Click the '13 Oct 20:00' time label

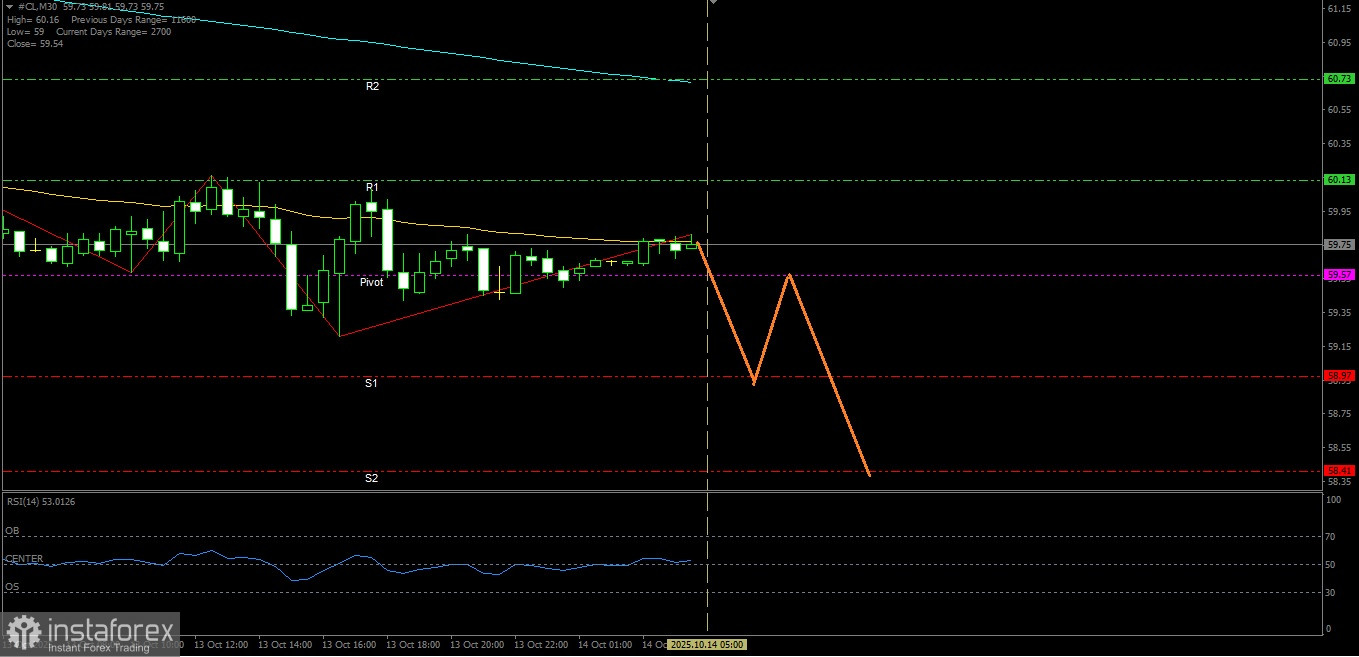point(477,645)
